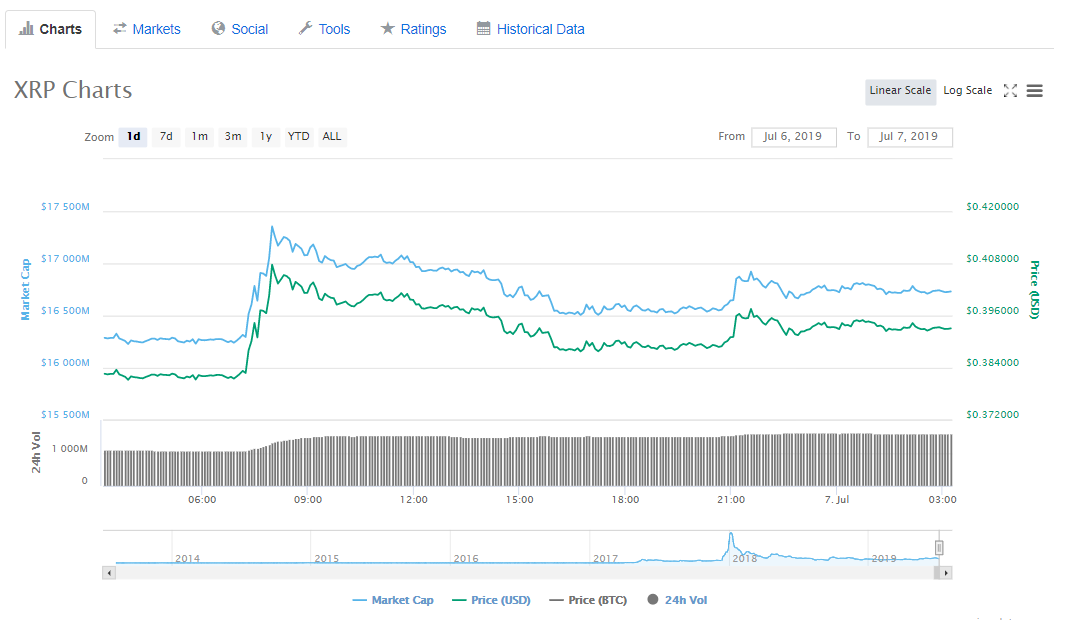1075x620 pixels.
Task: Set zoom to YTD
Action: point(298,136)
